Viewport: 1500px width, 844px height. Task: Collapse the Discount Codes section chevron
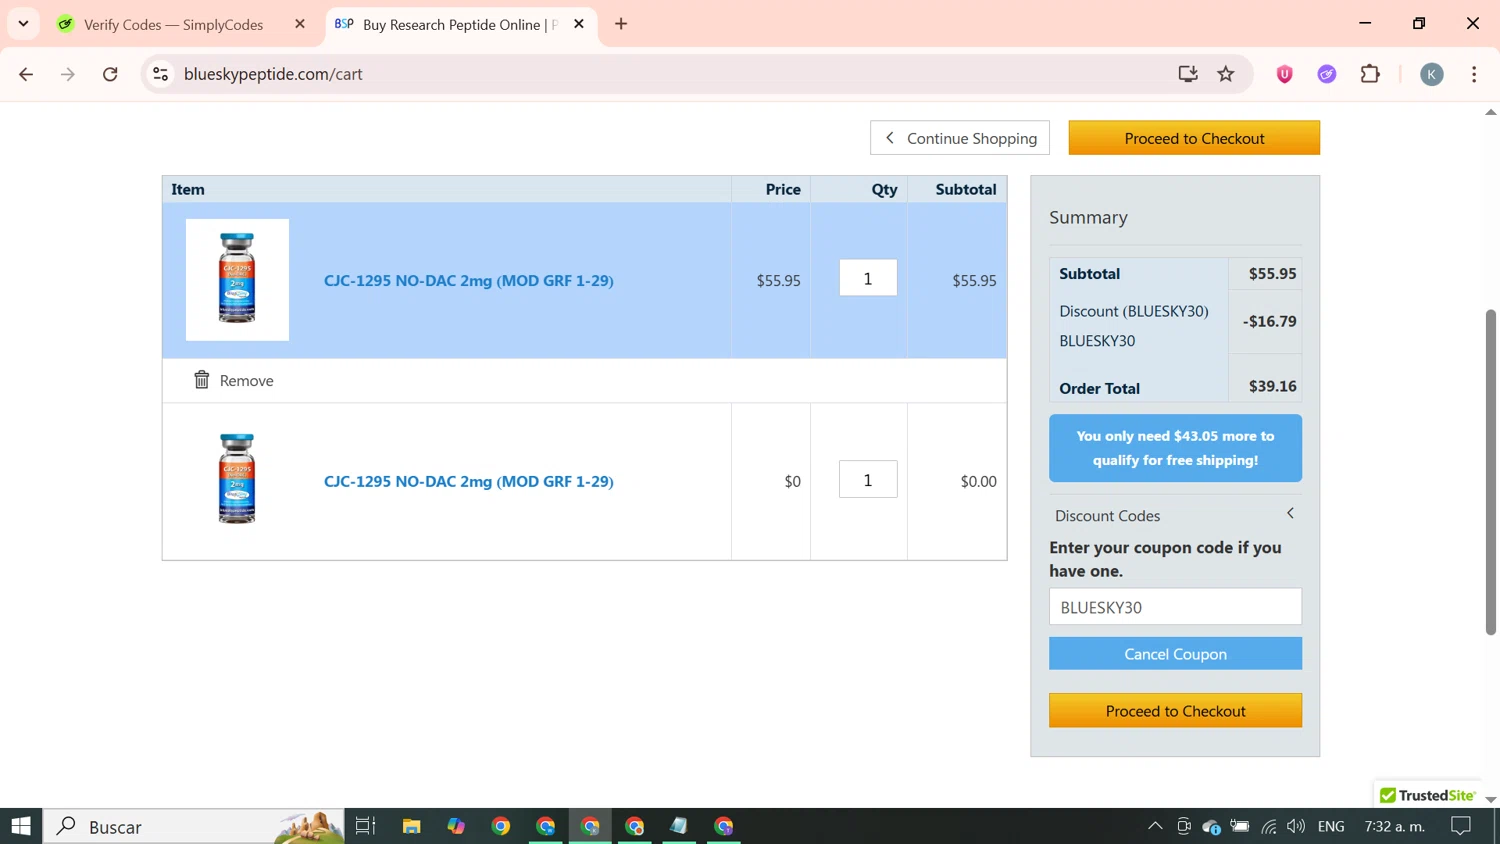click(x=1290, y=513)
